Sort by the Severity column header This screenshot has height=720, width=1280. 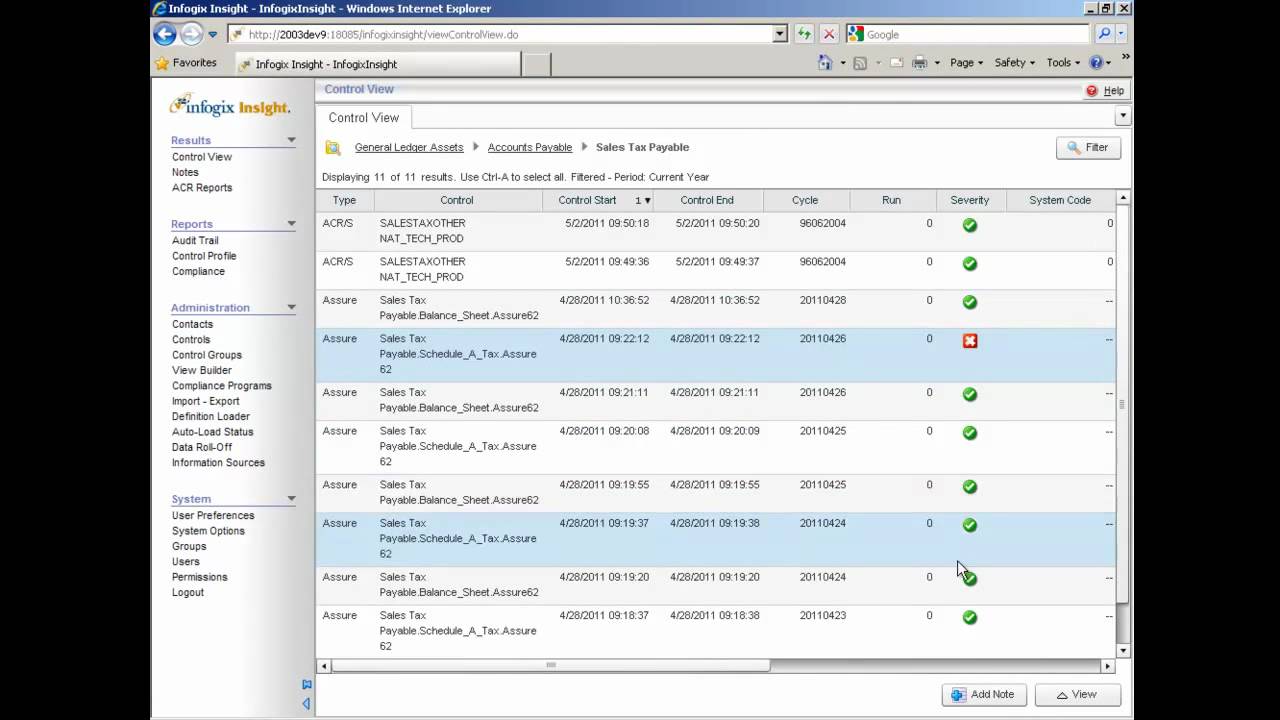(970, 200)
